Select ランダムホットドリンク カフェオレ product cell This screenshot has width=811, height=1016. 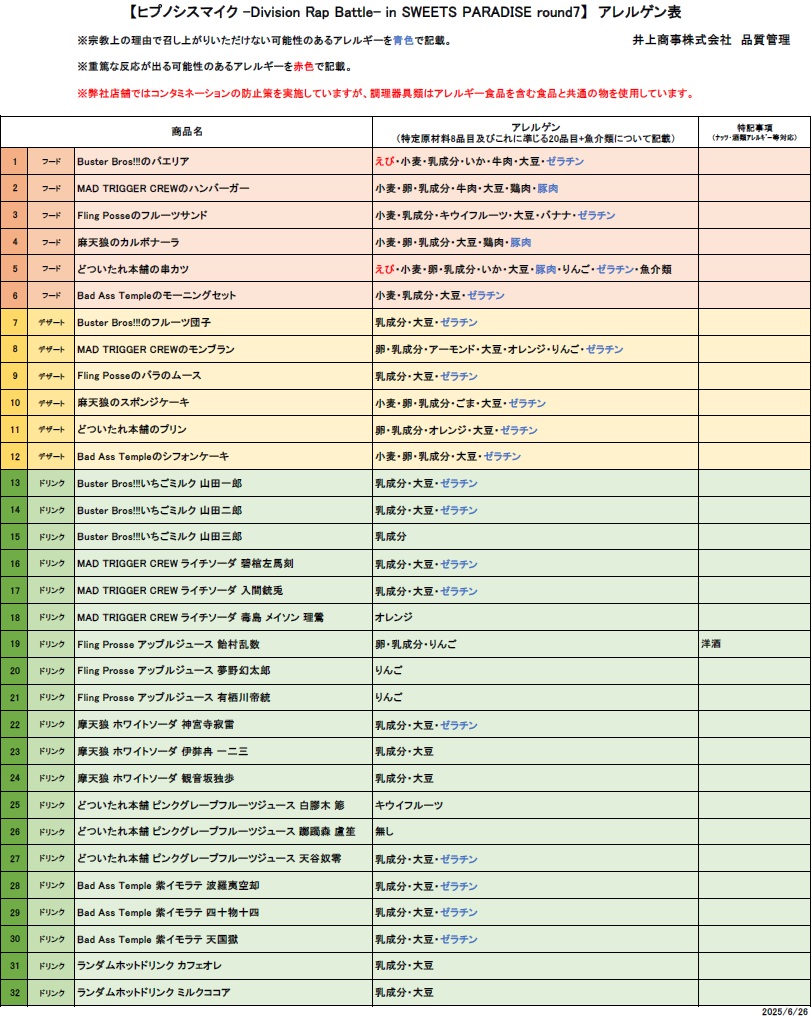click(x=223, y=965)
